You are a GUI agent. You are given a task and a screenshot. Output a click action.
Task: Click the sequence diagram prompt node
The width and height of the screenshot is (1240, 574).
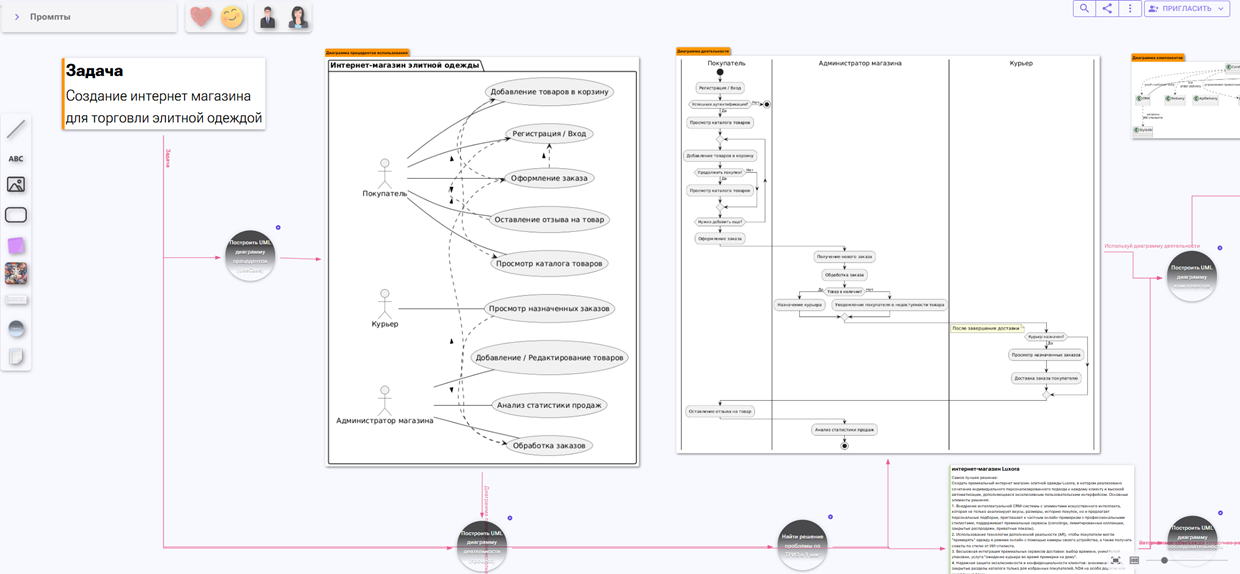click(x=1192, y=540)
